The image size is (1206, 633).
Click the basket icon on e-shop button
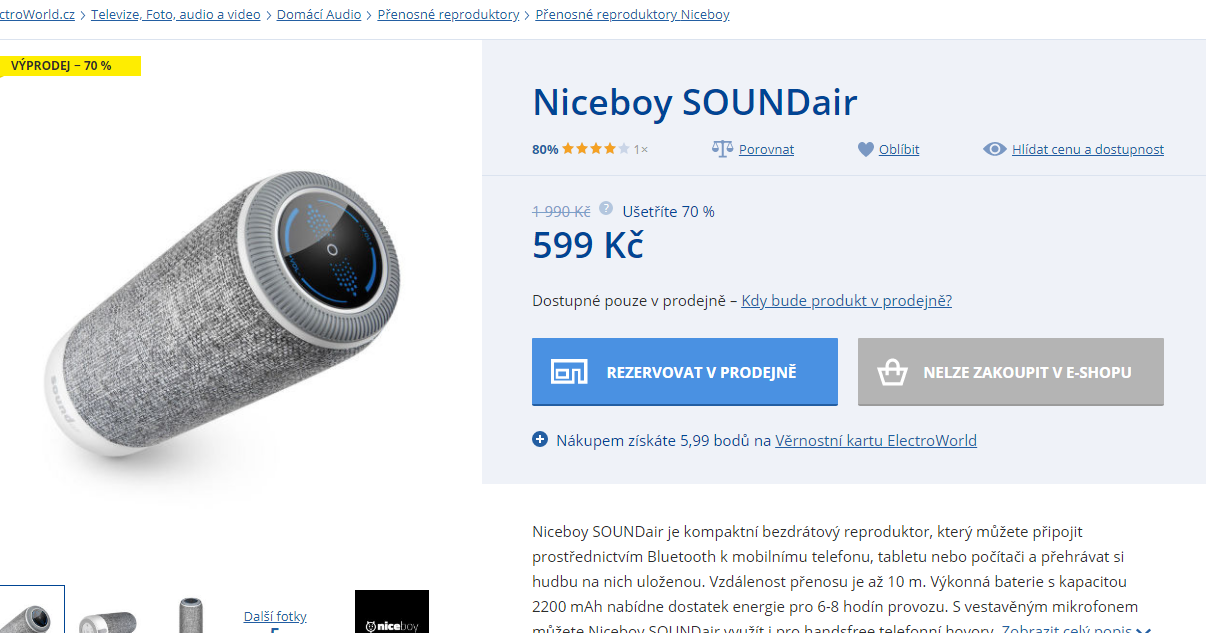tap(892, 372)
